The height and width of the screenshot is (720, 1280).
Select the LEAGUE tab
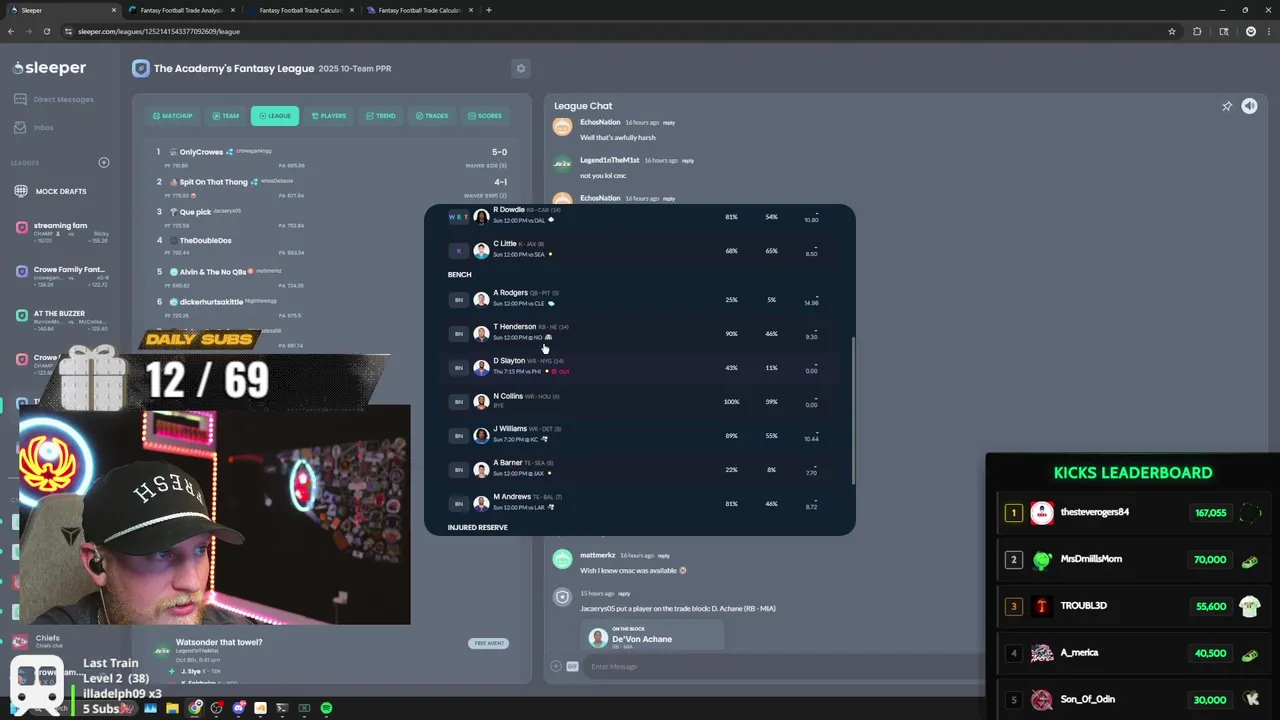(275, 116)
